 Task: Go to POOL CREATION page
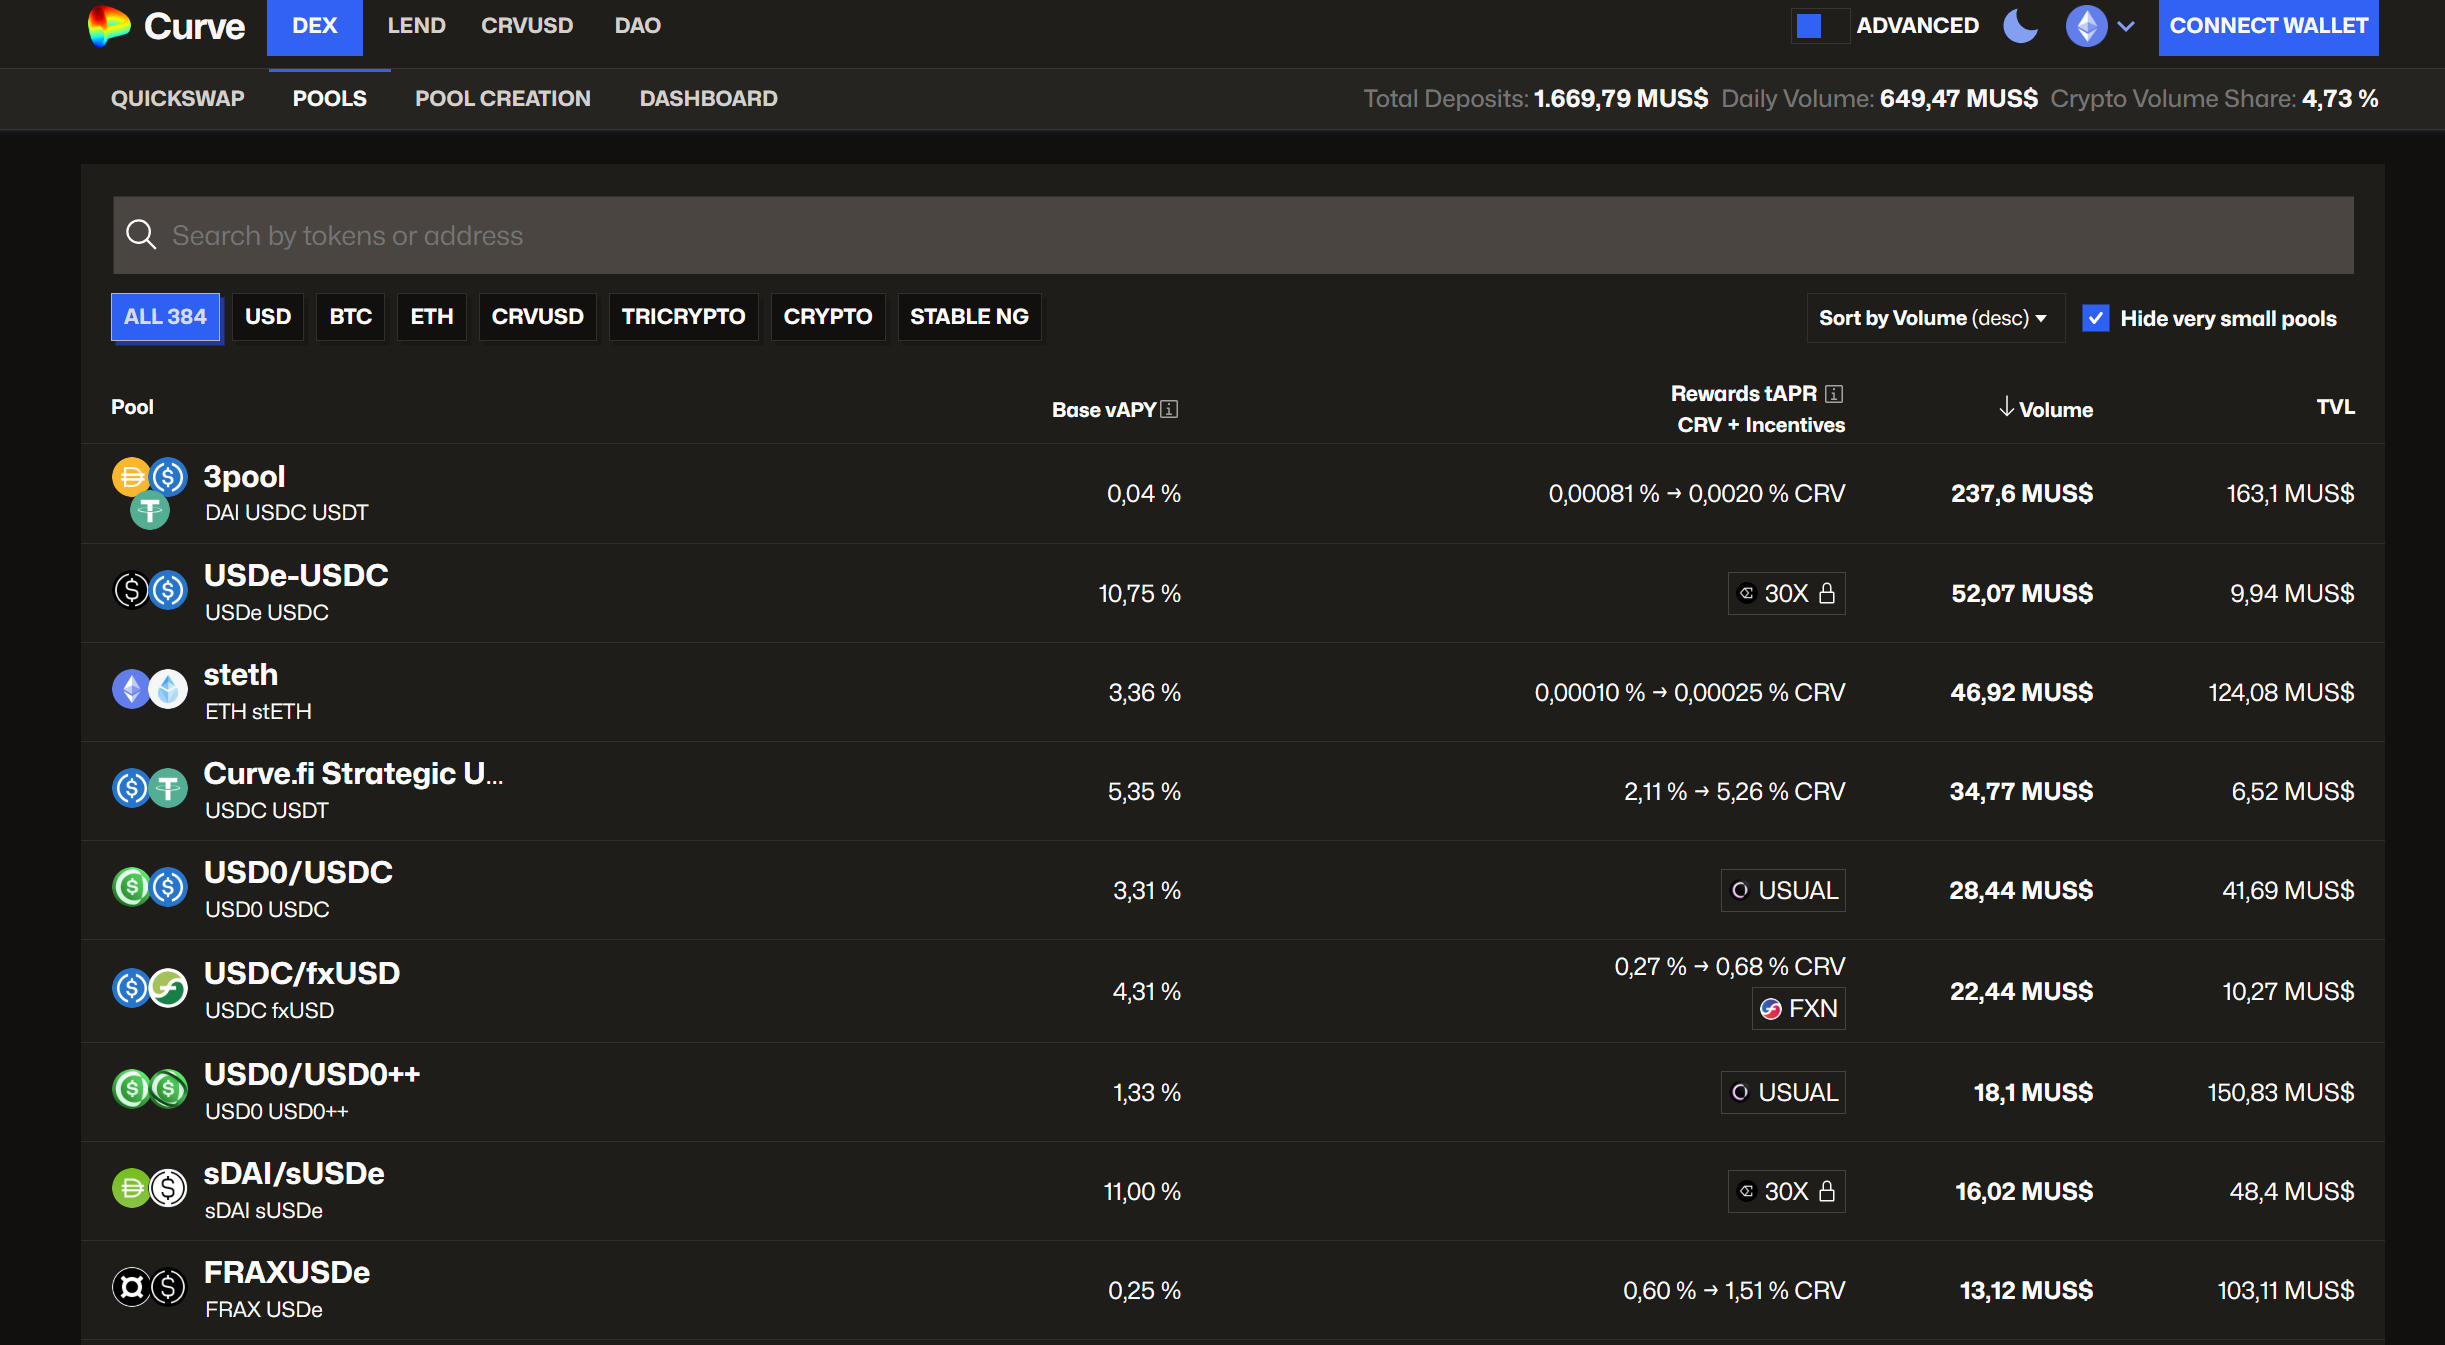click(503, 98)
